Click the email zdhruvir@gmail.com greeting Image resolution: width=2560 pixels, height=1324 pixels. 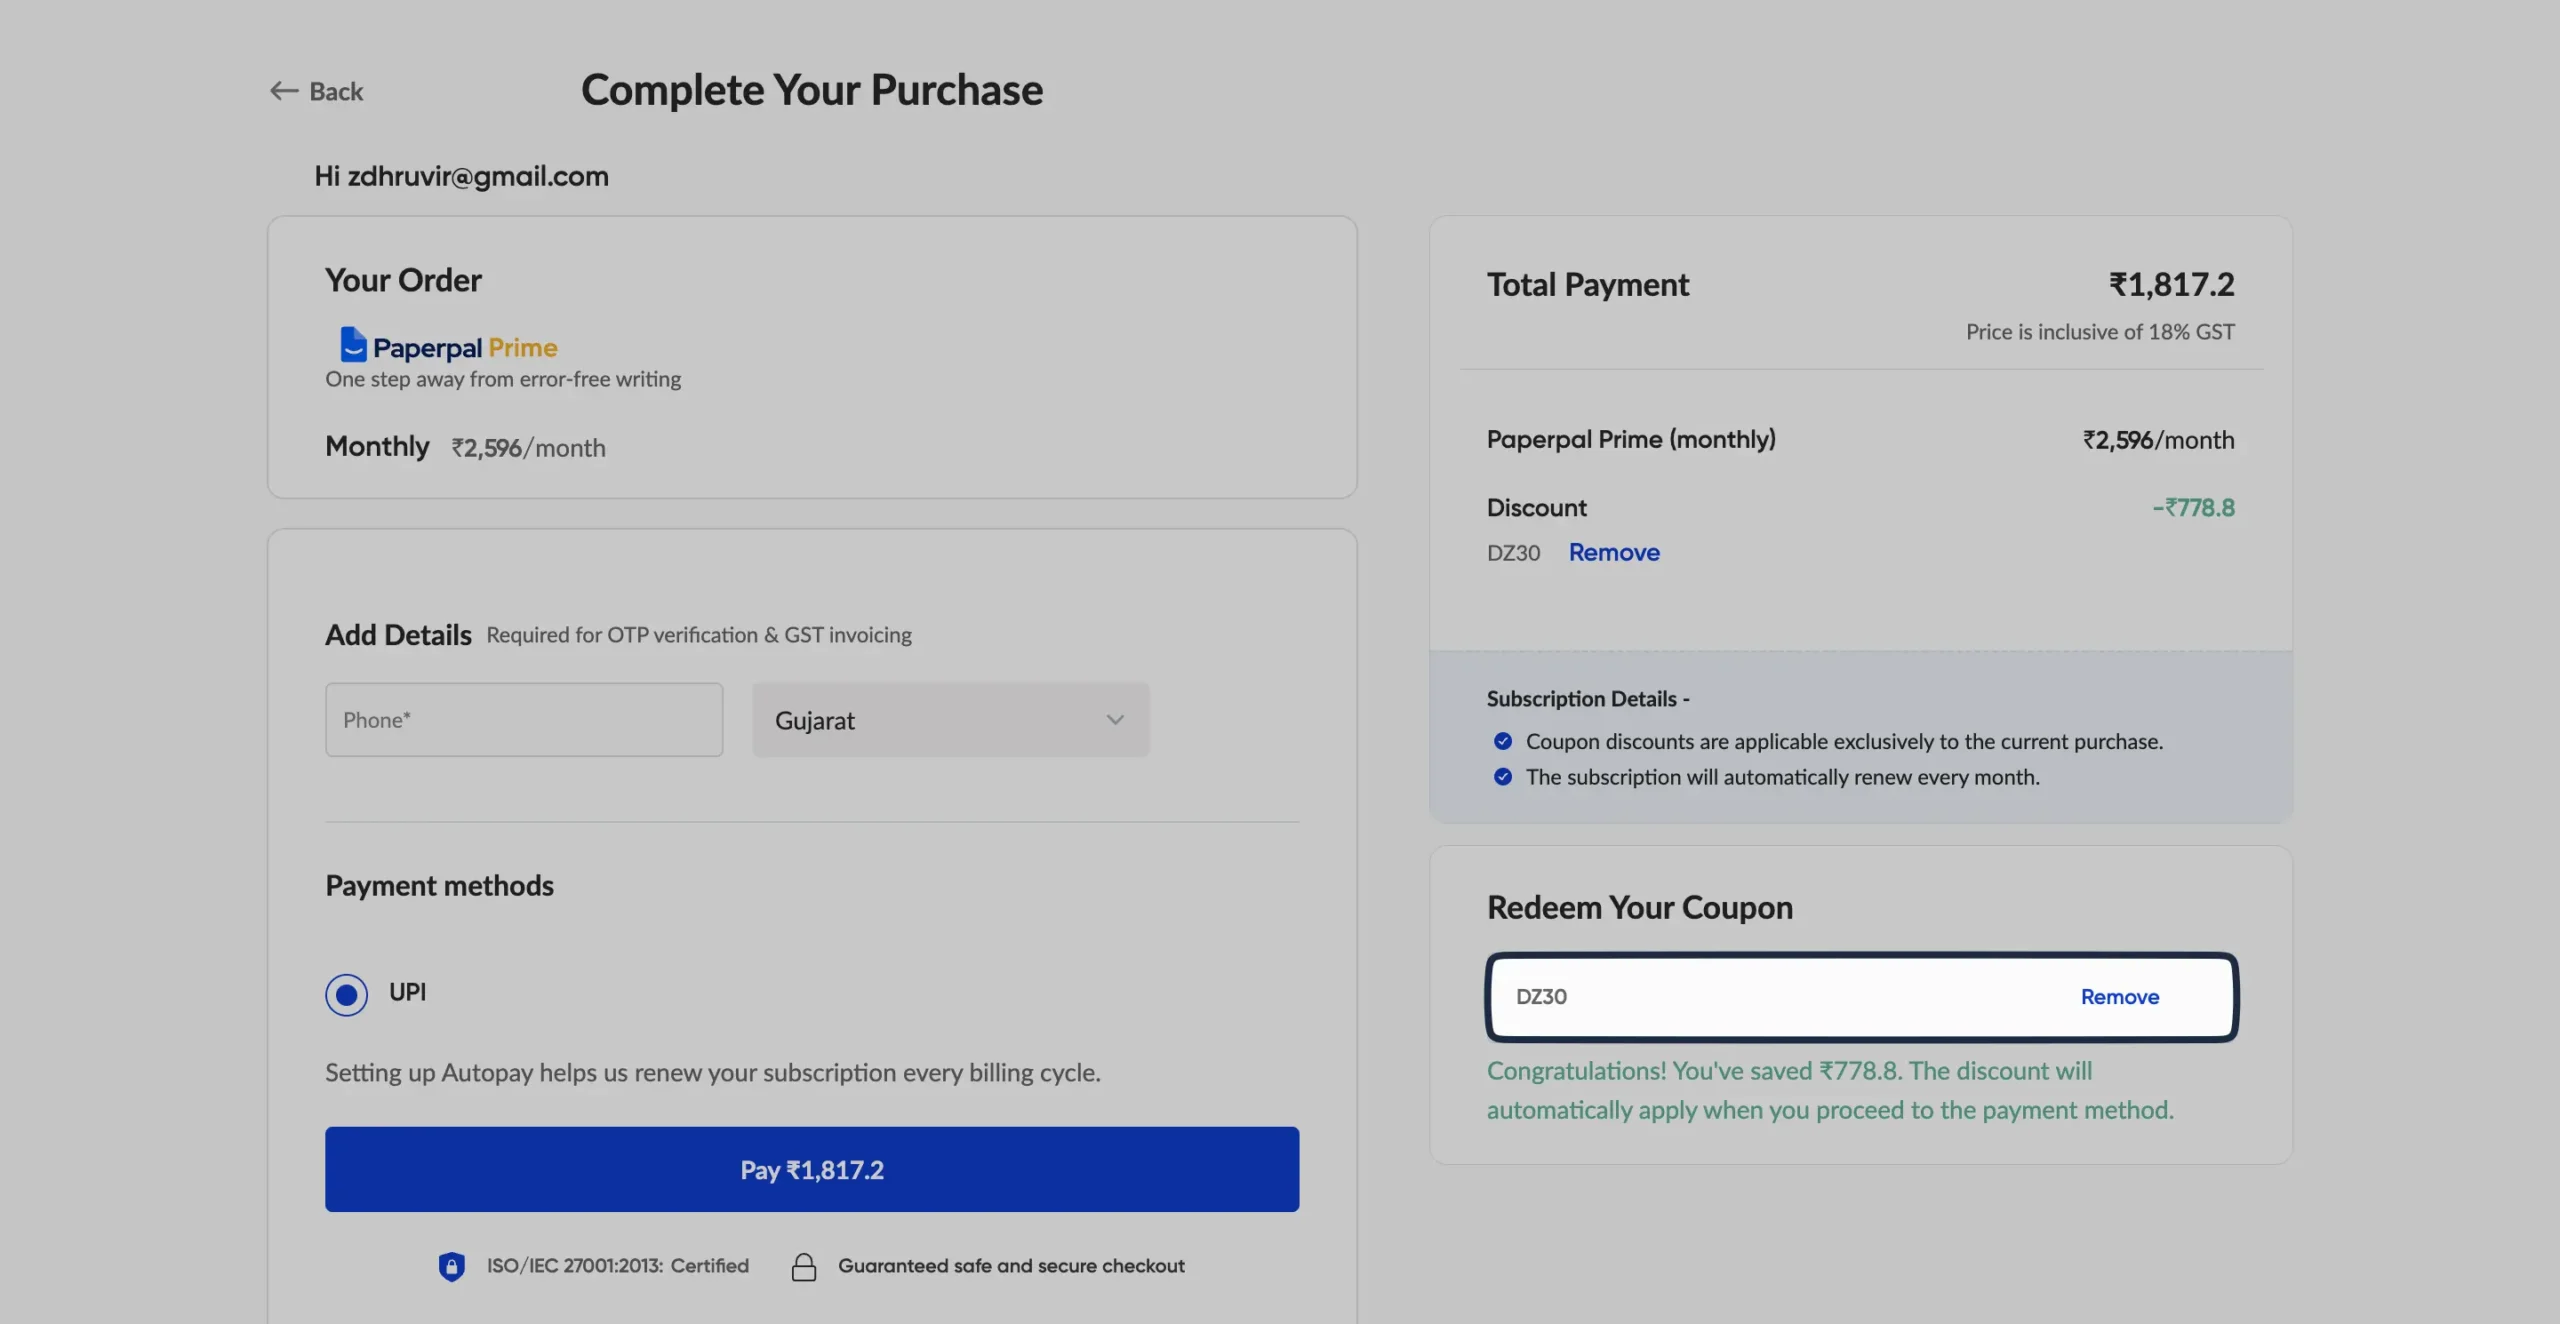[x=461, y=177]
